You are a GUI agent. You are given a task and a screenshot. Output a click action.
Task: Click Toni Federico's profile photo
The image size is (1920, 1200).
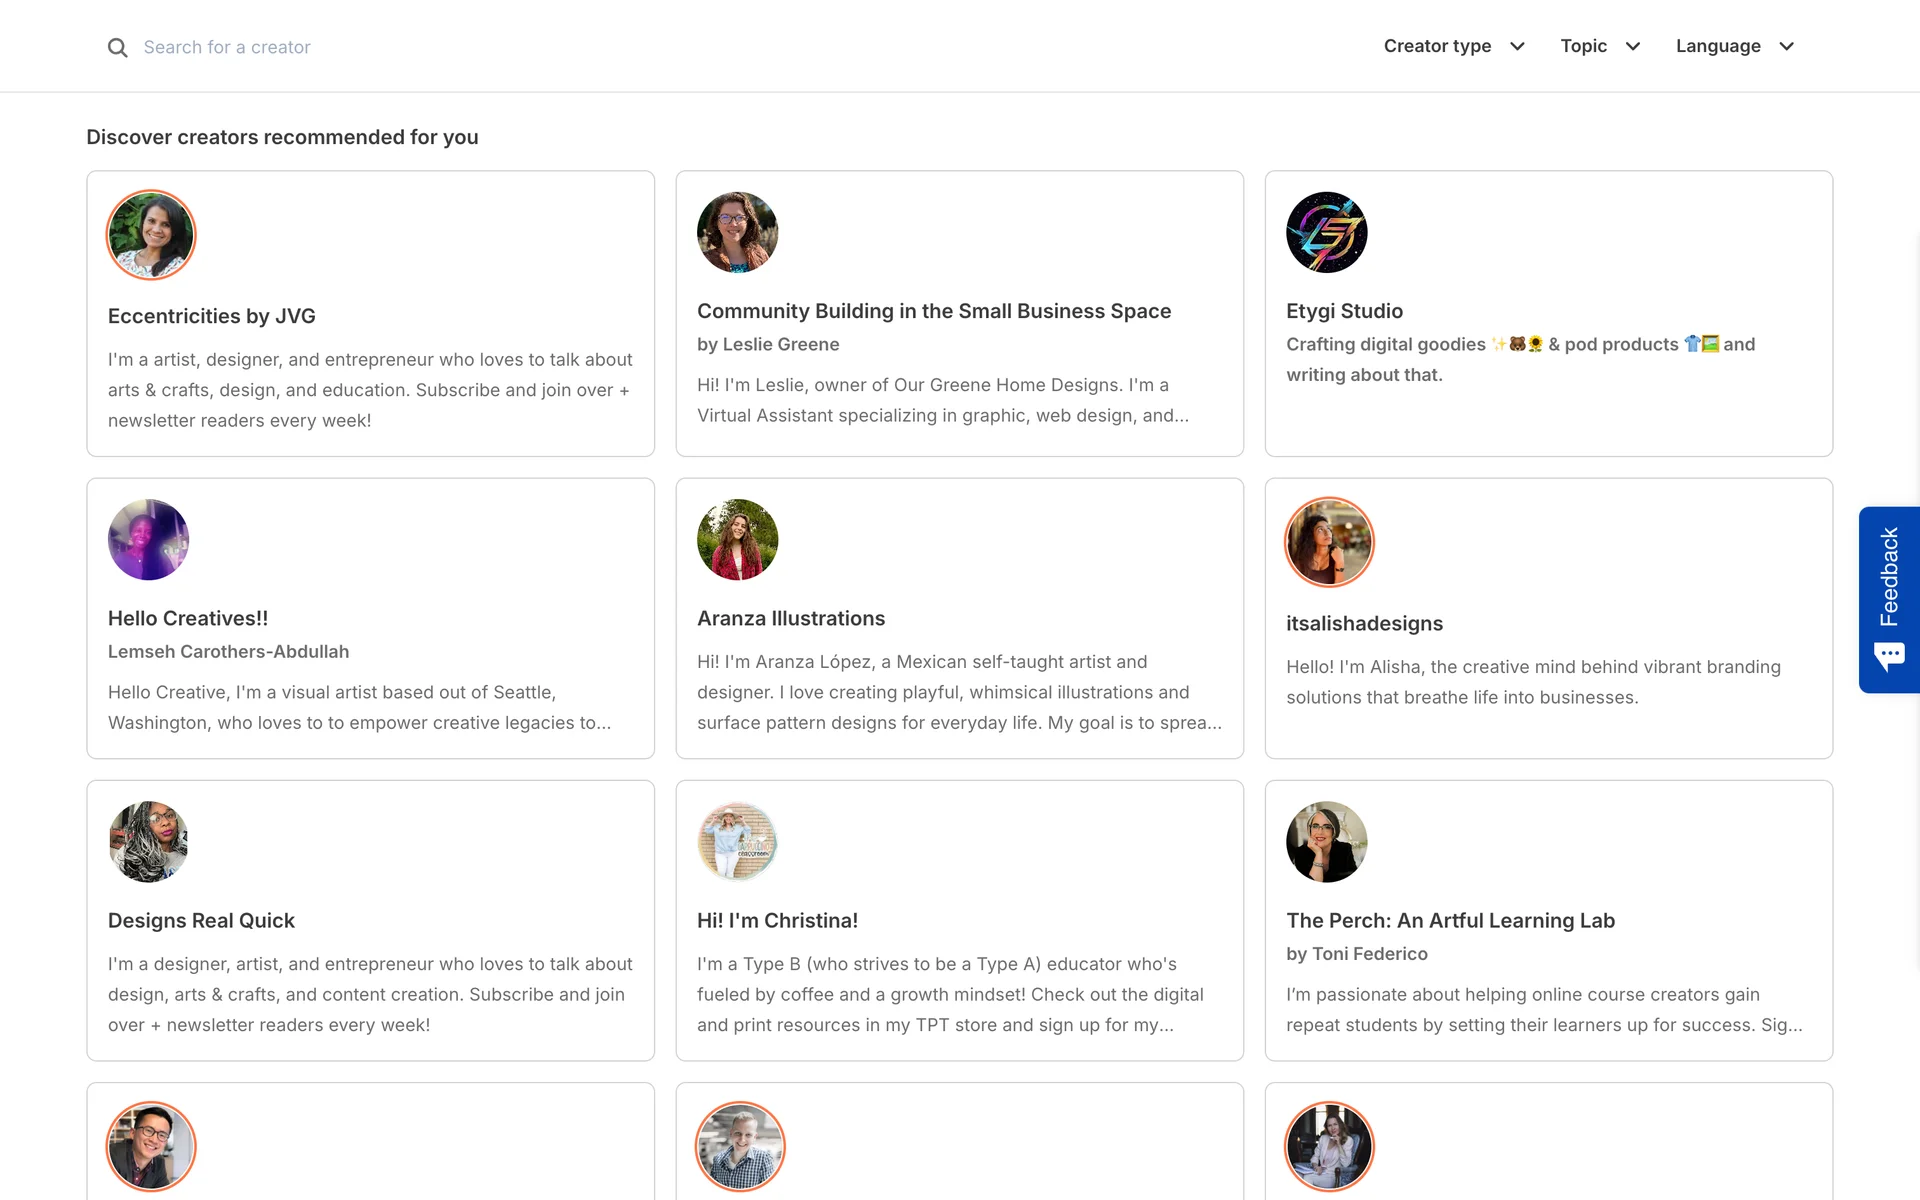tap(1326, 842)
